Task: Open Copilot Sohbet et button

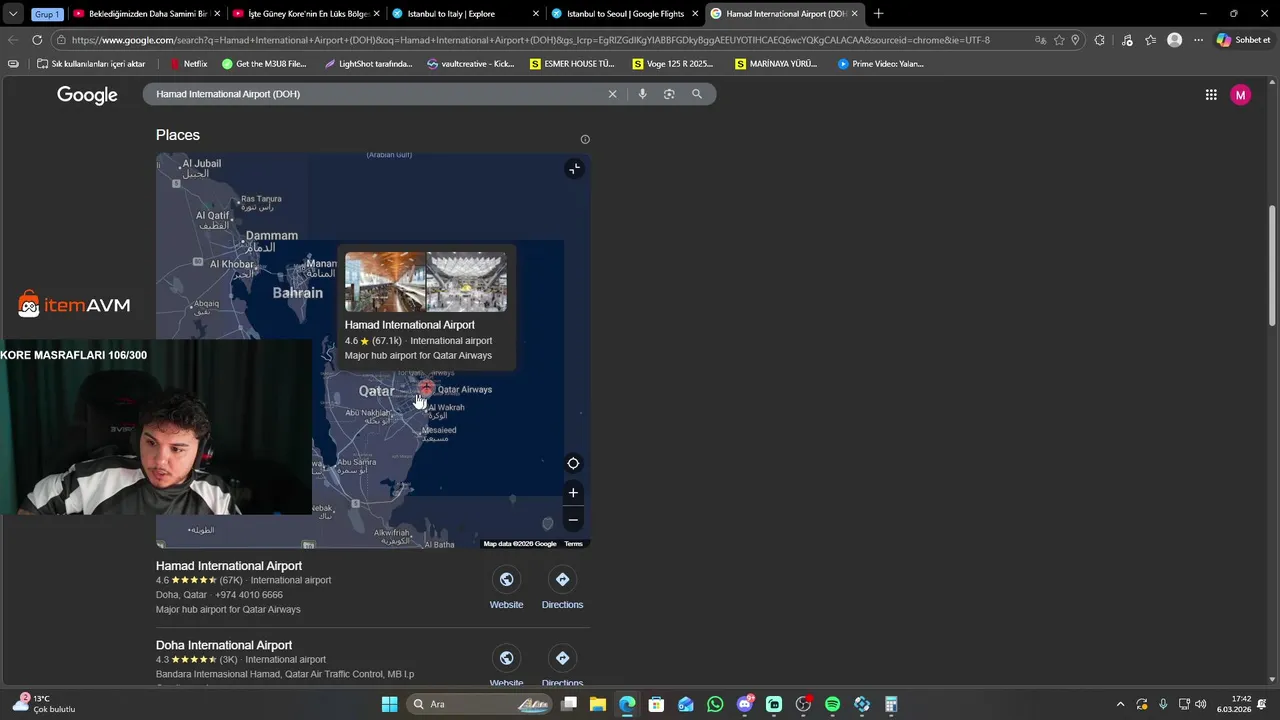Action: 1243,40
